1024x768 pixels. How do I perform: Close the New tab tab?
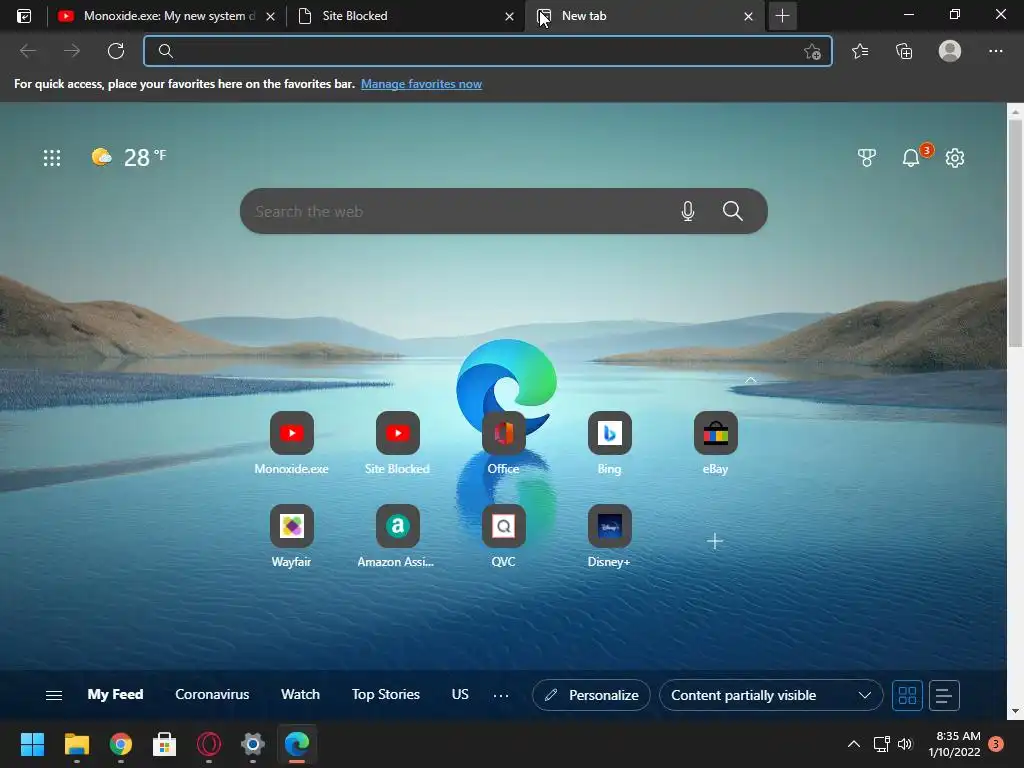click(748, 16)
